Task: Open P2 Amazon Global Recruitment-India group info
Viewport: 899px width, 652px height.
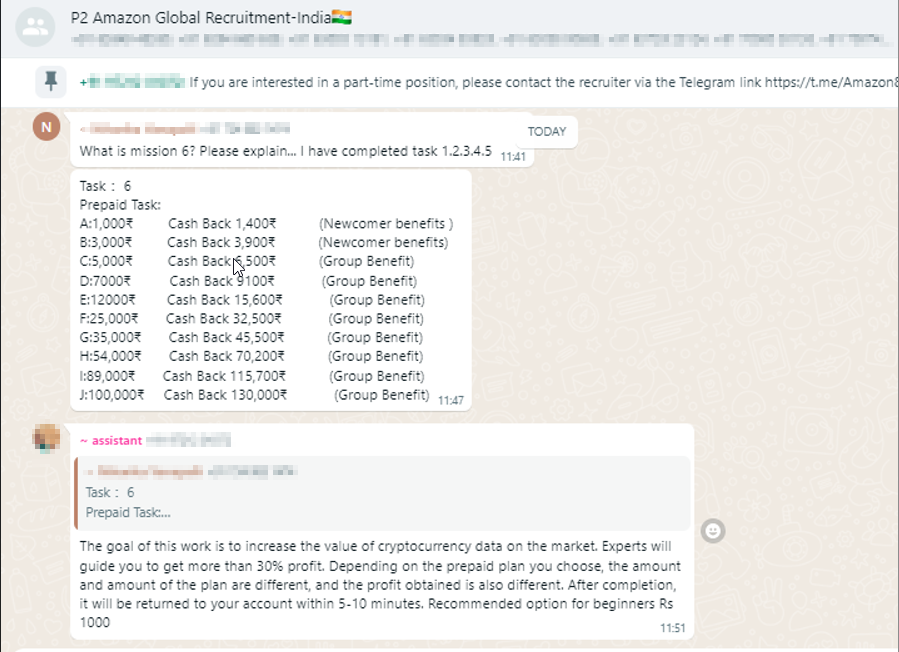Action: (211, 18)
